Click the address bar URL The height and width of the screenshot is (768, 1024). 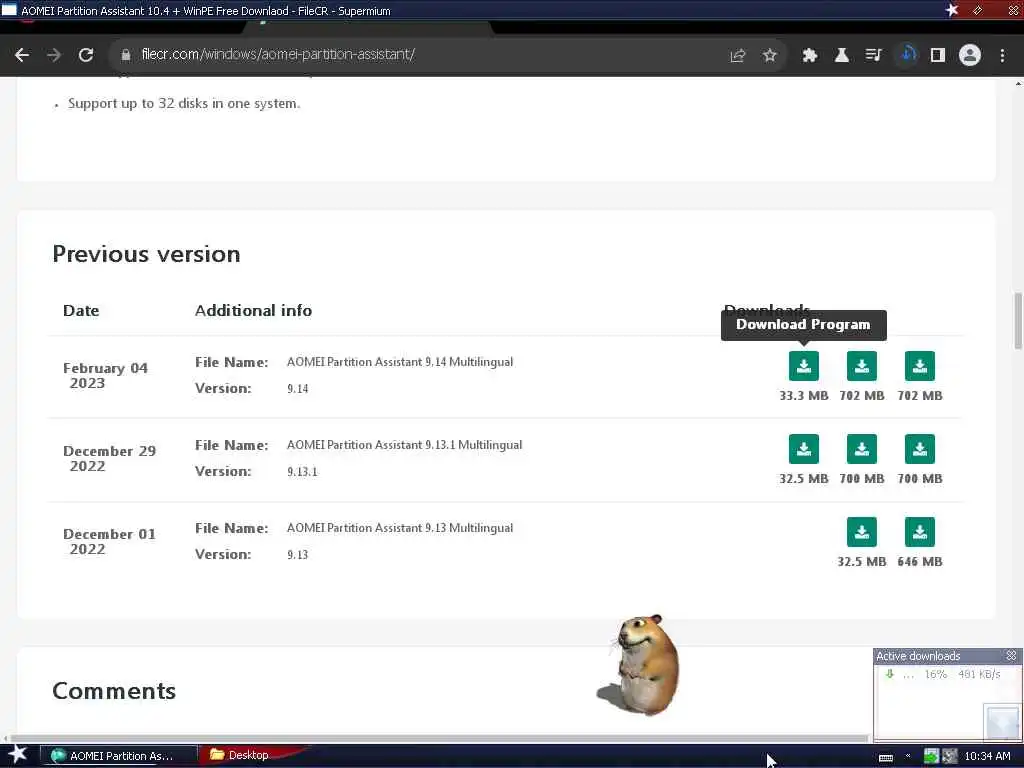pyautogui.click(x=278, y=54)
